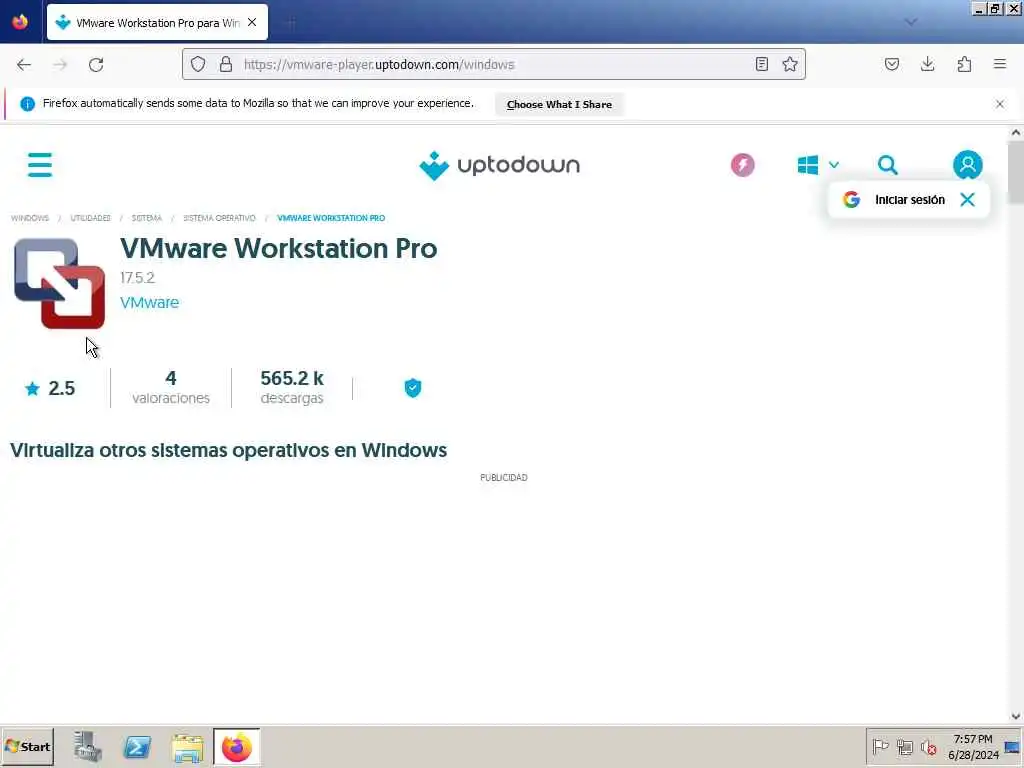Image resolution: width=1024 pixels, height=768 pixels.
Task: Select the VMware Workstation Pro tab
Action: [157, 23]
